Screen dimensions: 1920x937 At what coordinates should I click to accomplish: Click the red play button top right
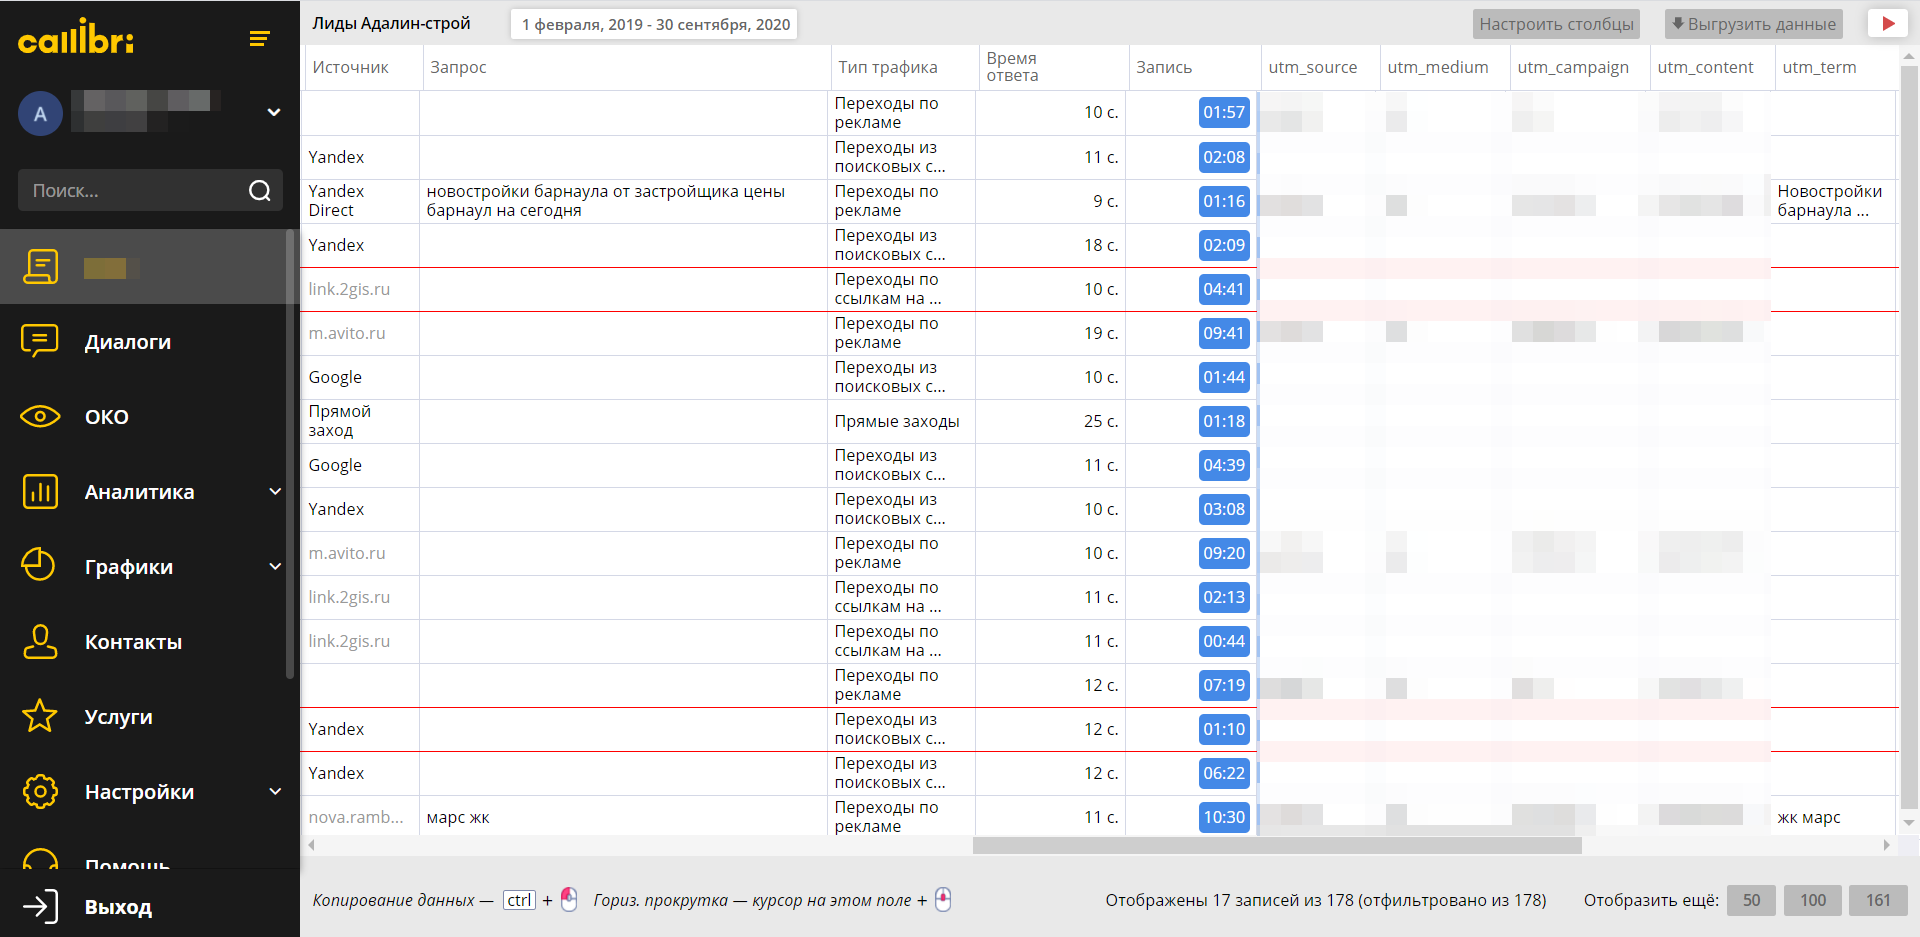(x=1887, y=23)
